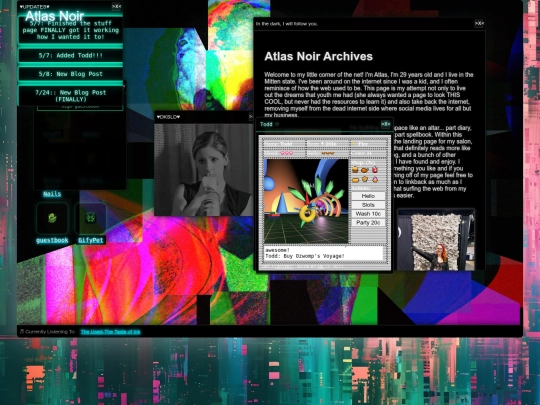The image size is (540, 405).
Task: Click the 'In the dark, I will follow you.' title
Action: pyautogui.click(x=287, y=24)
